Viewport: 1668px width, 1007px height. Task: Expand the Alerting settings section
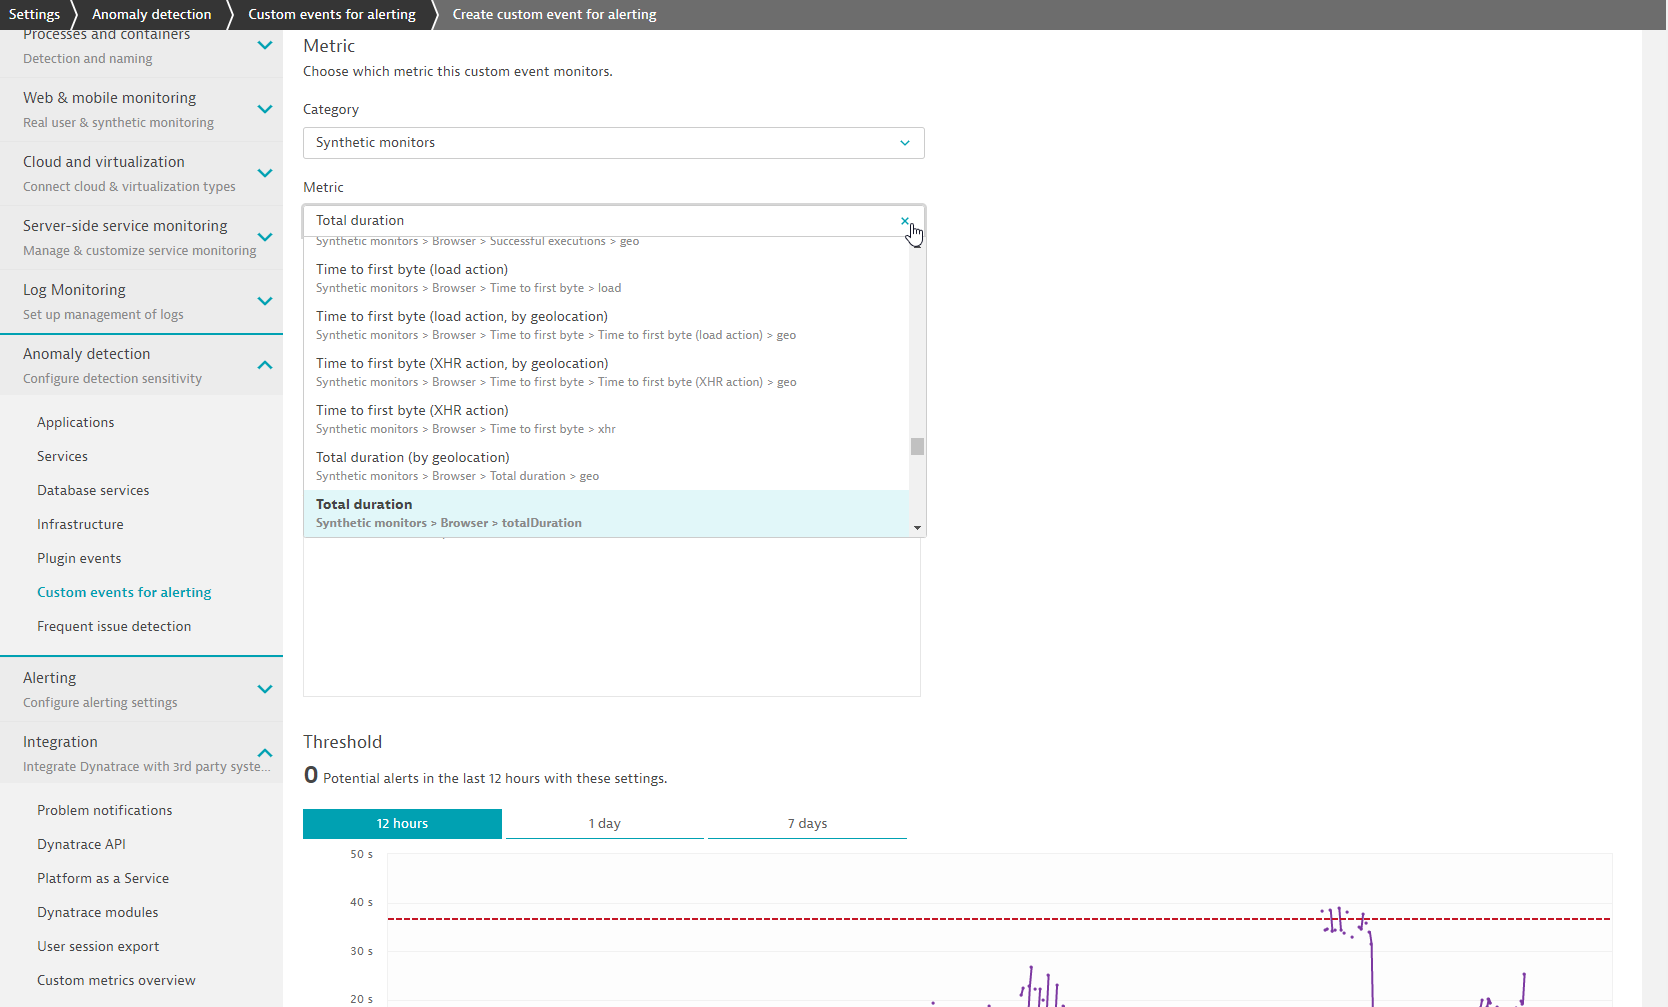click(x=264, y=689)
